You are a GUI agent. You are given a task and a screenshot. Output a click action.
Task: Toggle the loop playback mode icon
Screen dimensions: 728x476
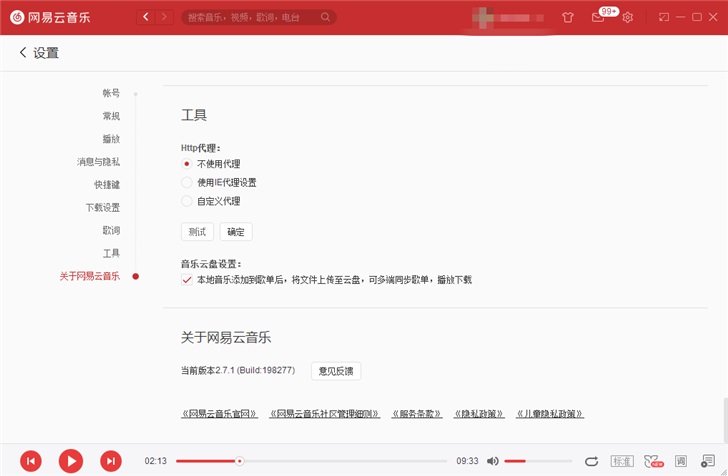(591, 461)
